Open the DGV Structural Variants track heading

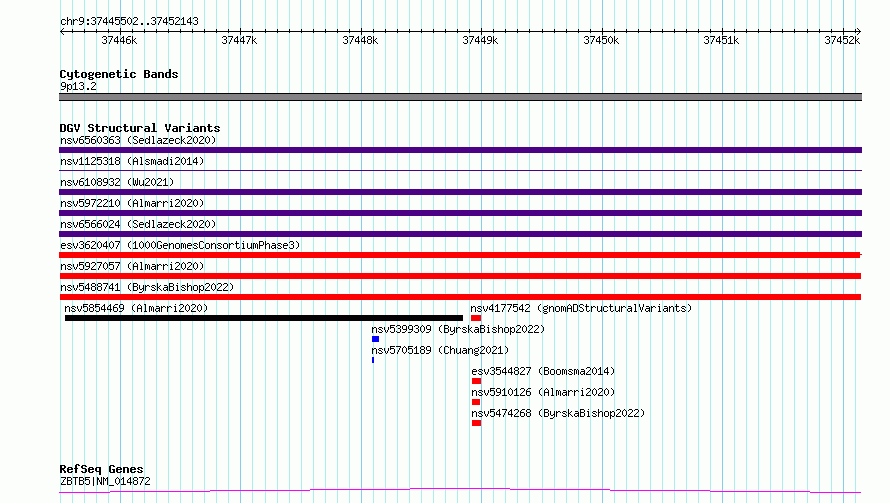(x=140, y=128)
